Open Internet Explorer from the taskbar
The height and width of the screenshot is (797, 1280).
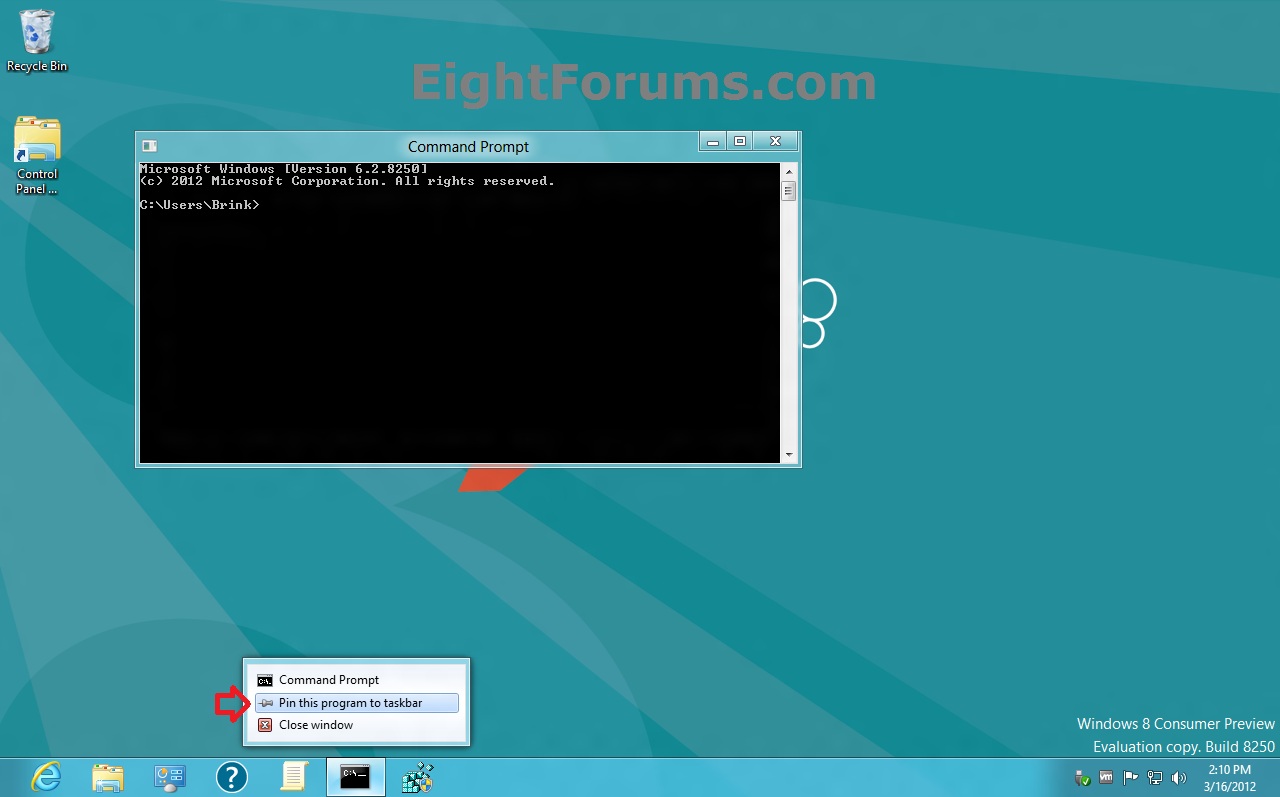[46, 776]
